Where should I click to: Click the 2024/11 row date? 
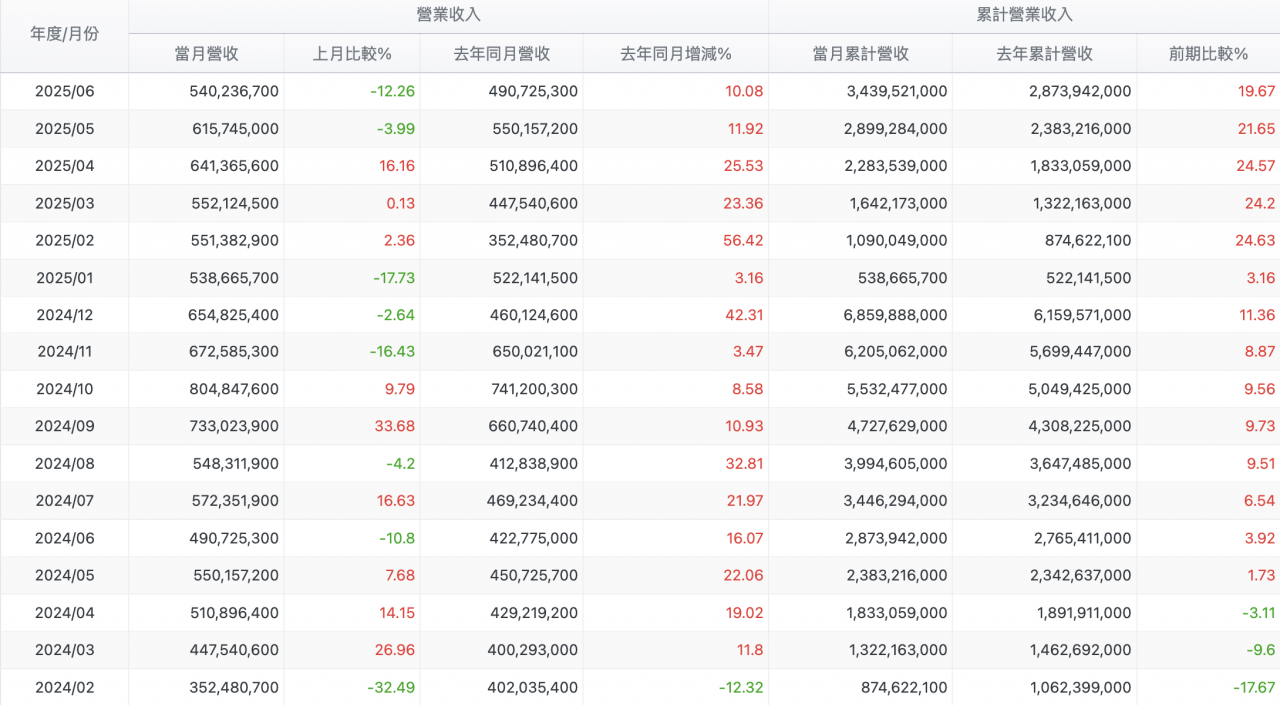64,352
